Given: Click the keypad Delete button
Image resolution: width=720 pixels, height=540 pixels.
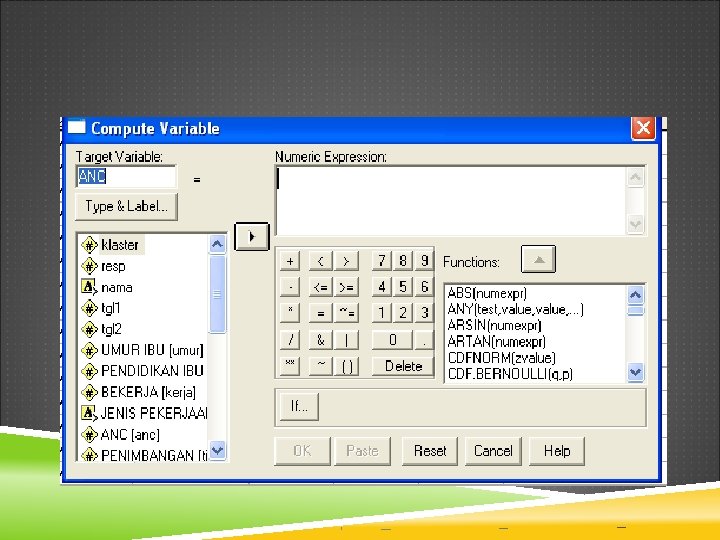Looking at the screenshot, I should (403, 366).
